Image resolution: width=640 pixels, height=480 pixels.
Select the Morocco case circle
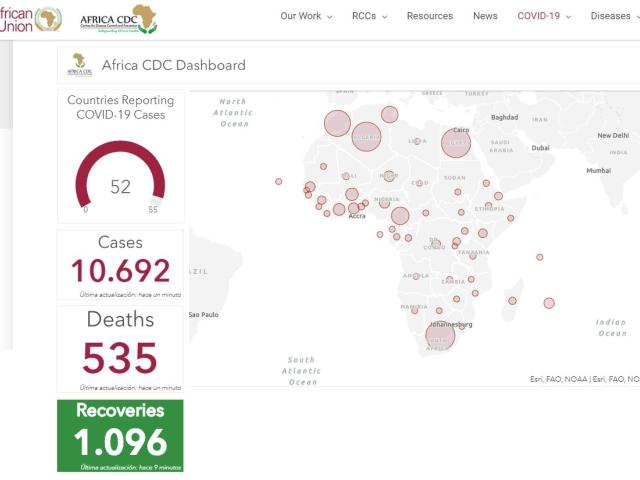coord(338,123)
